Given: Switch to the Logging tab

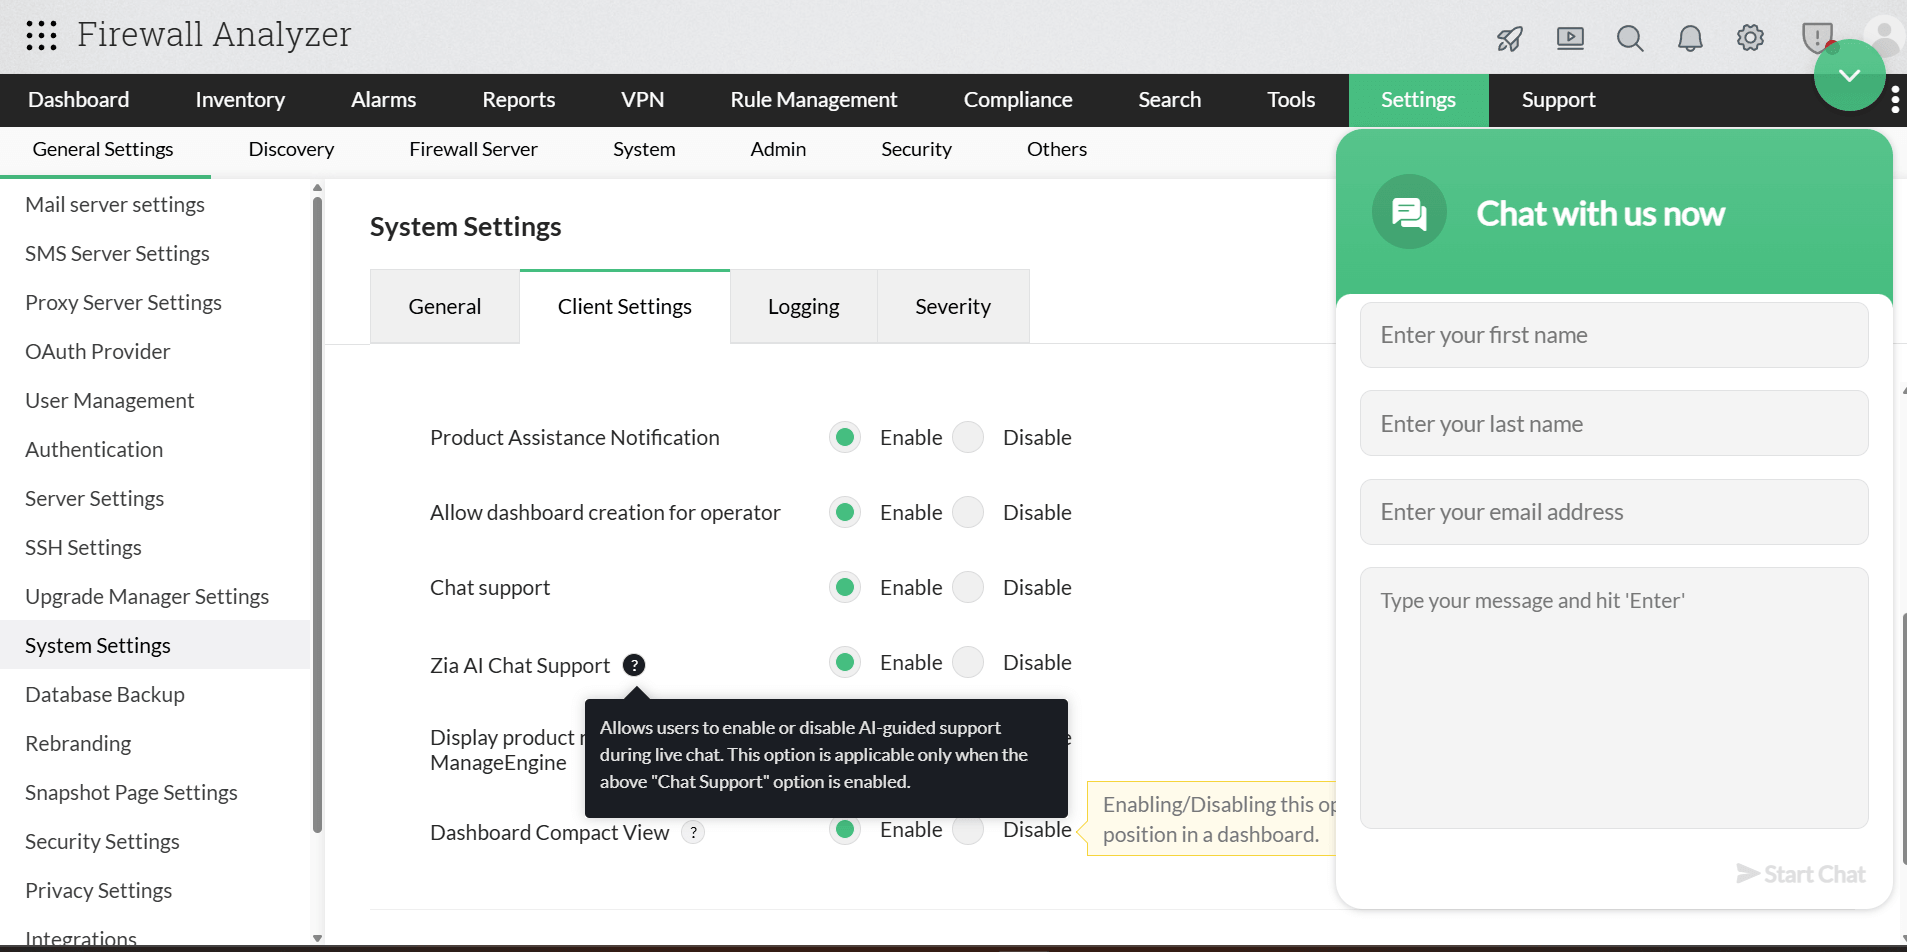Looking at the screenshot, I should point(804,307).
